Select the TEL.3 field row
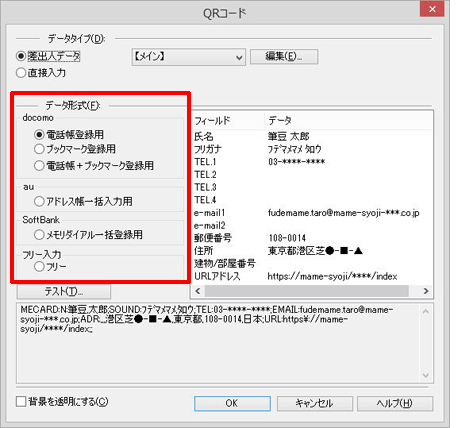This screenshot has height=428, width=470. [312, 187]
